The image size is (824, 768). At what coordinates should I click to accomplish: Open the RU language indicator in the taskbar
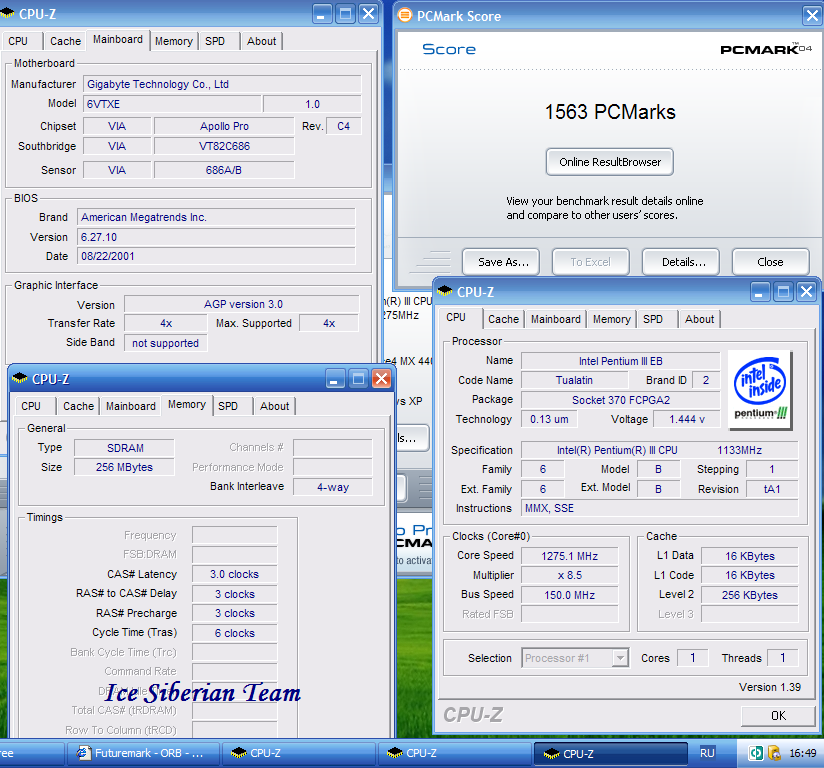tap(707, 753)
